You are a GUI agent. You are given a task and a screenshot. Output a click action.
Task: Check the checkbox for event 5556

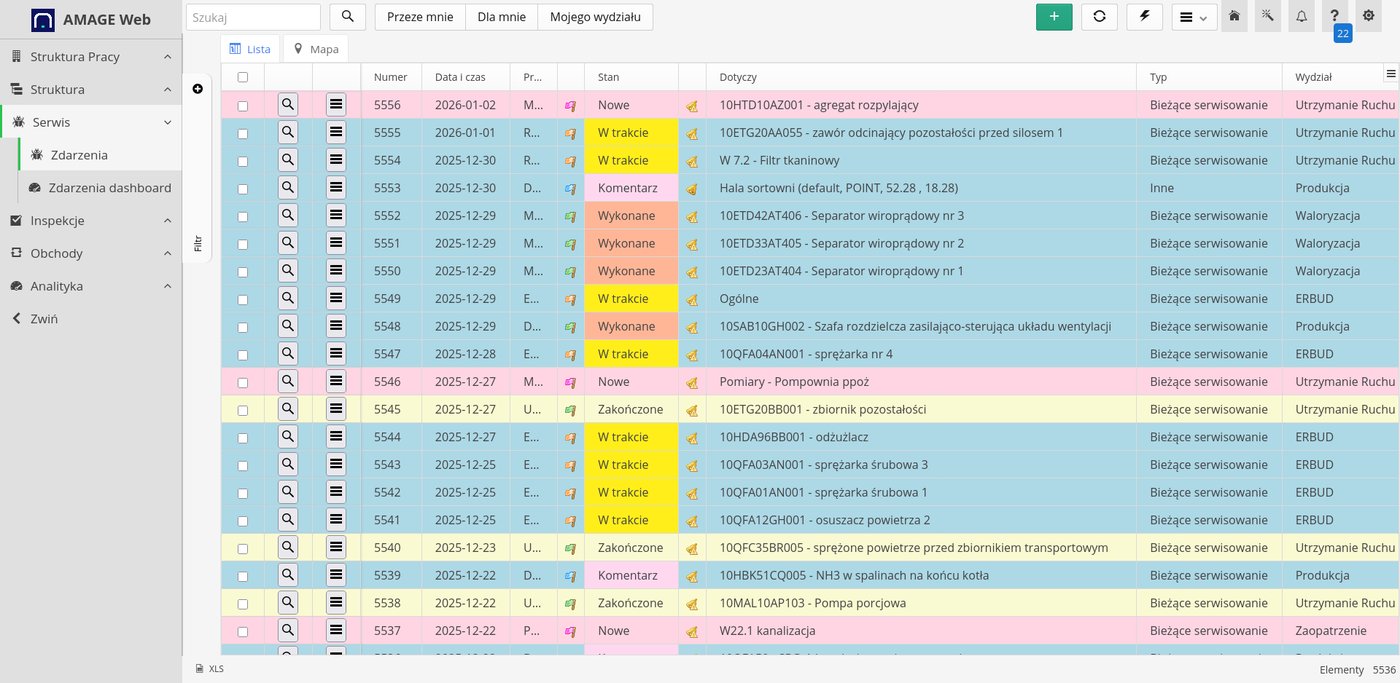[242, 105]
